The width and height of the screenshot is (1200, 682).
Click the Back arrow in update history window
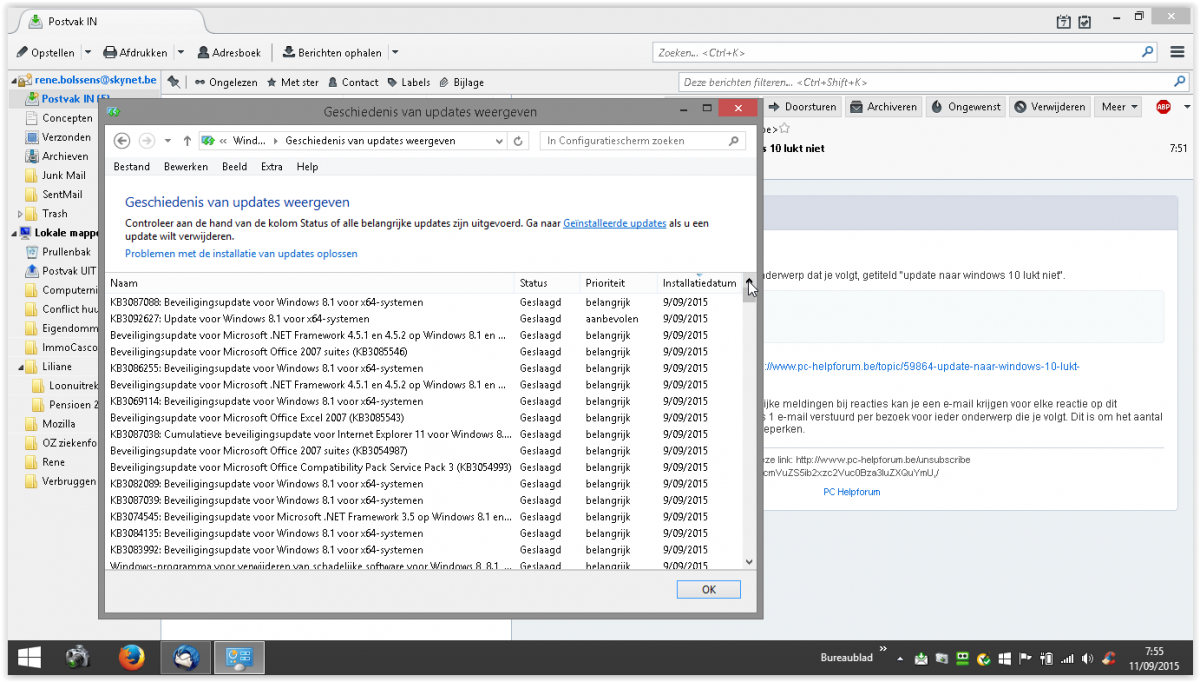click(x=122, y=141)
